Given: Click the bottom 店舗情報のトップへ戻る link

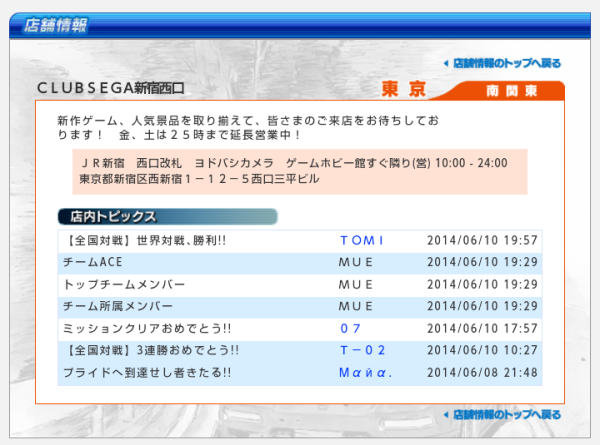Looking at the screenshot, I should [x=507, y=414].
